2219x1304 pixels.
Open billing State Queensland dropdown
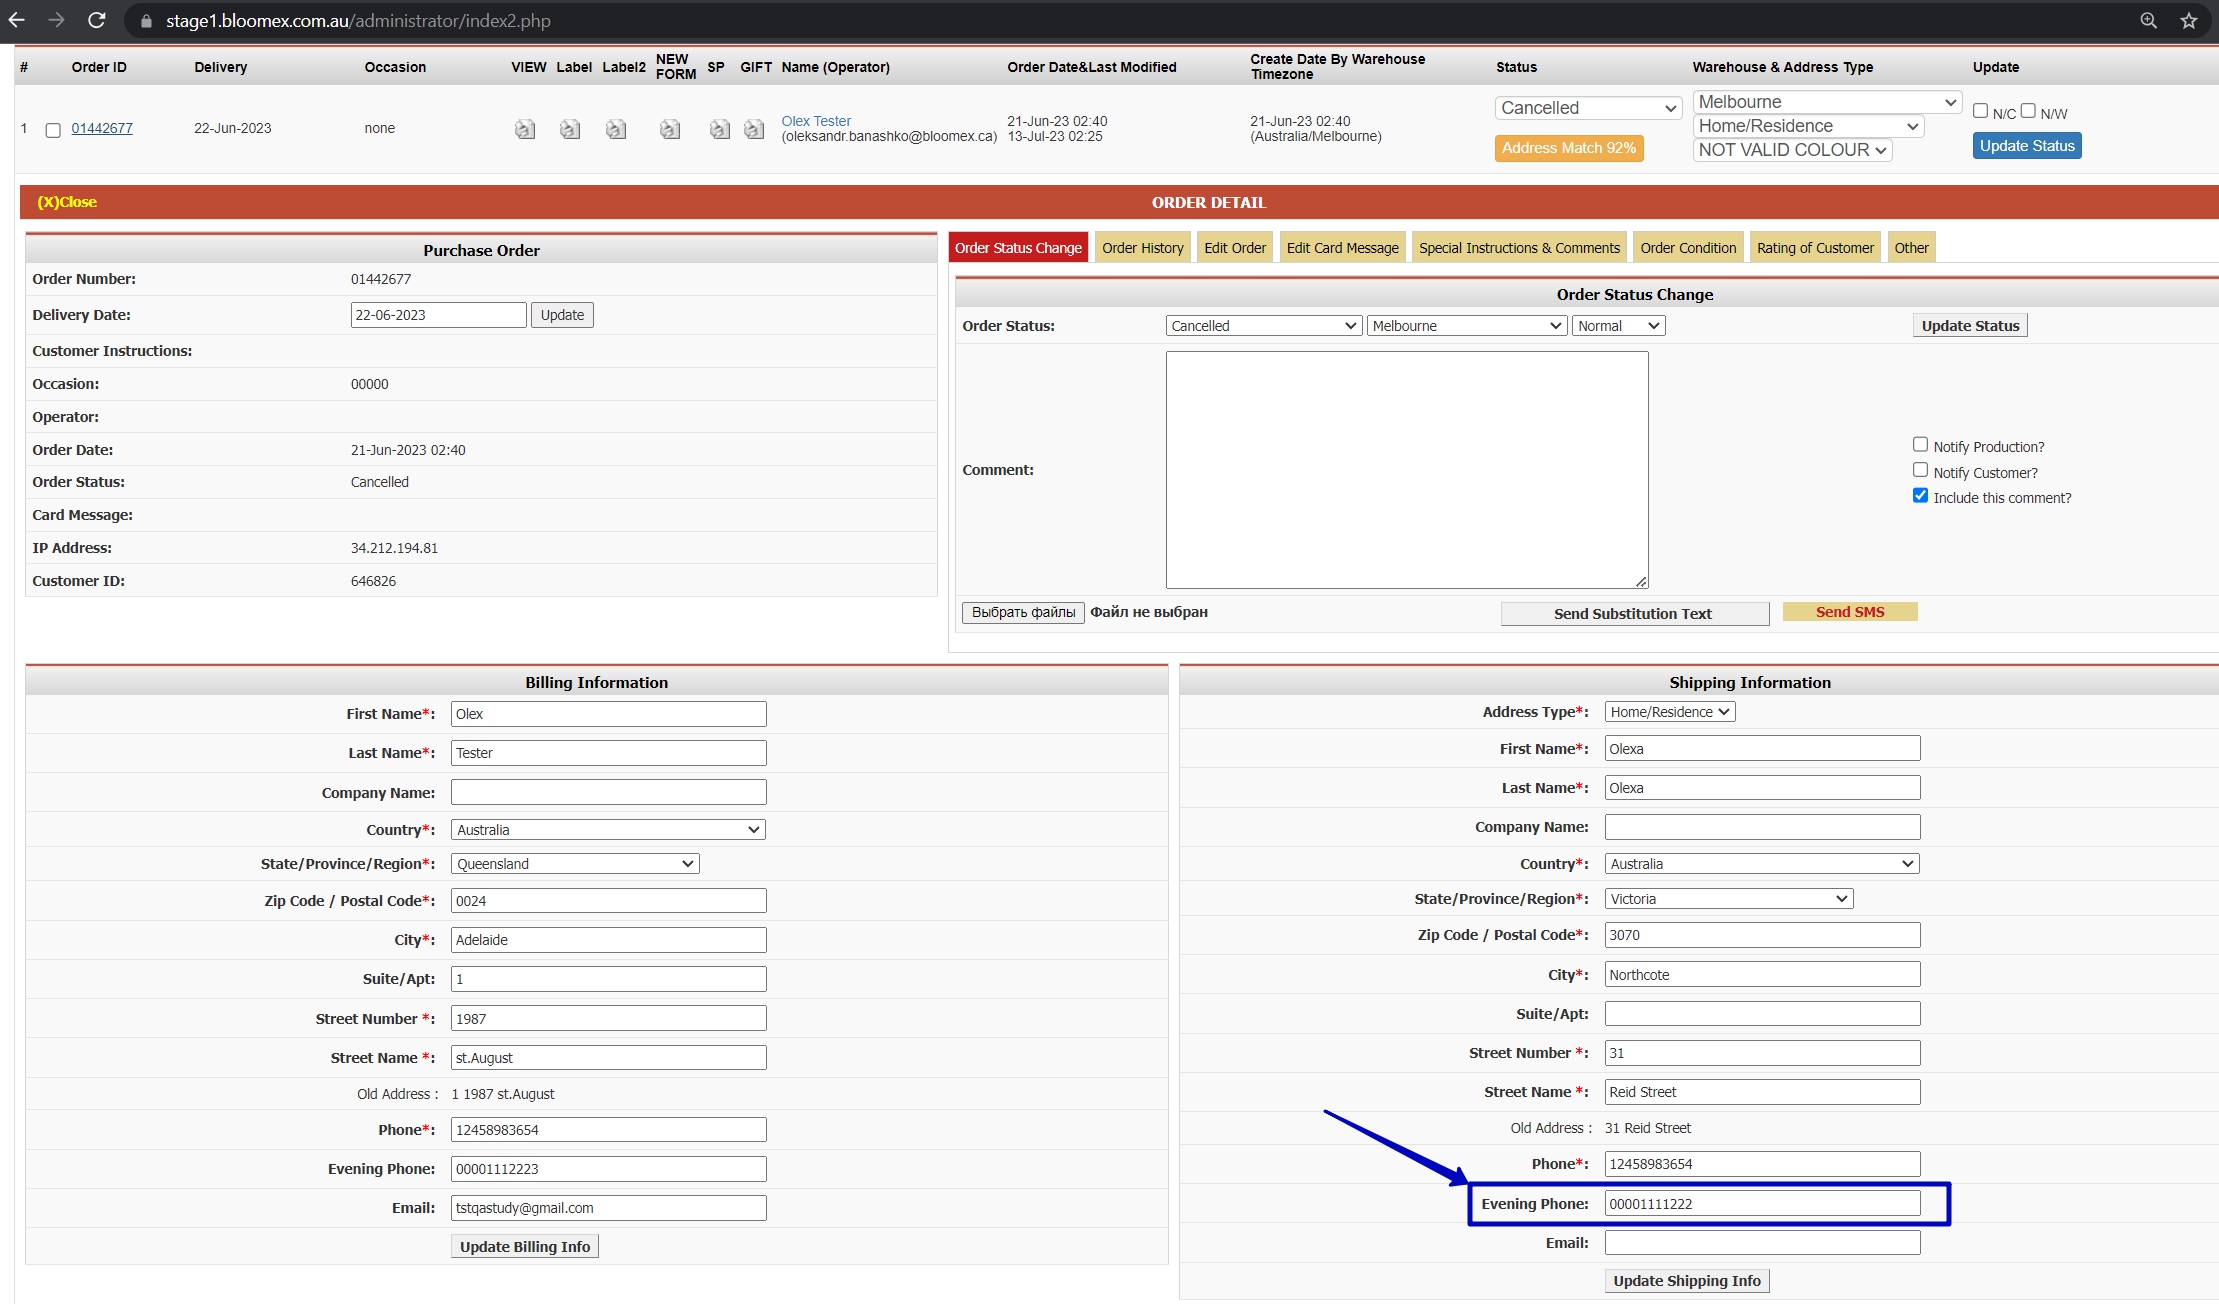click(575, 864)
